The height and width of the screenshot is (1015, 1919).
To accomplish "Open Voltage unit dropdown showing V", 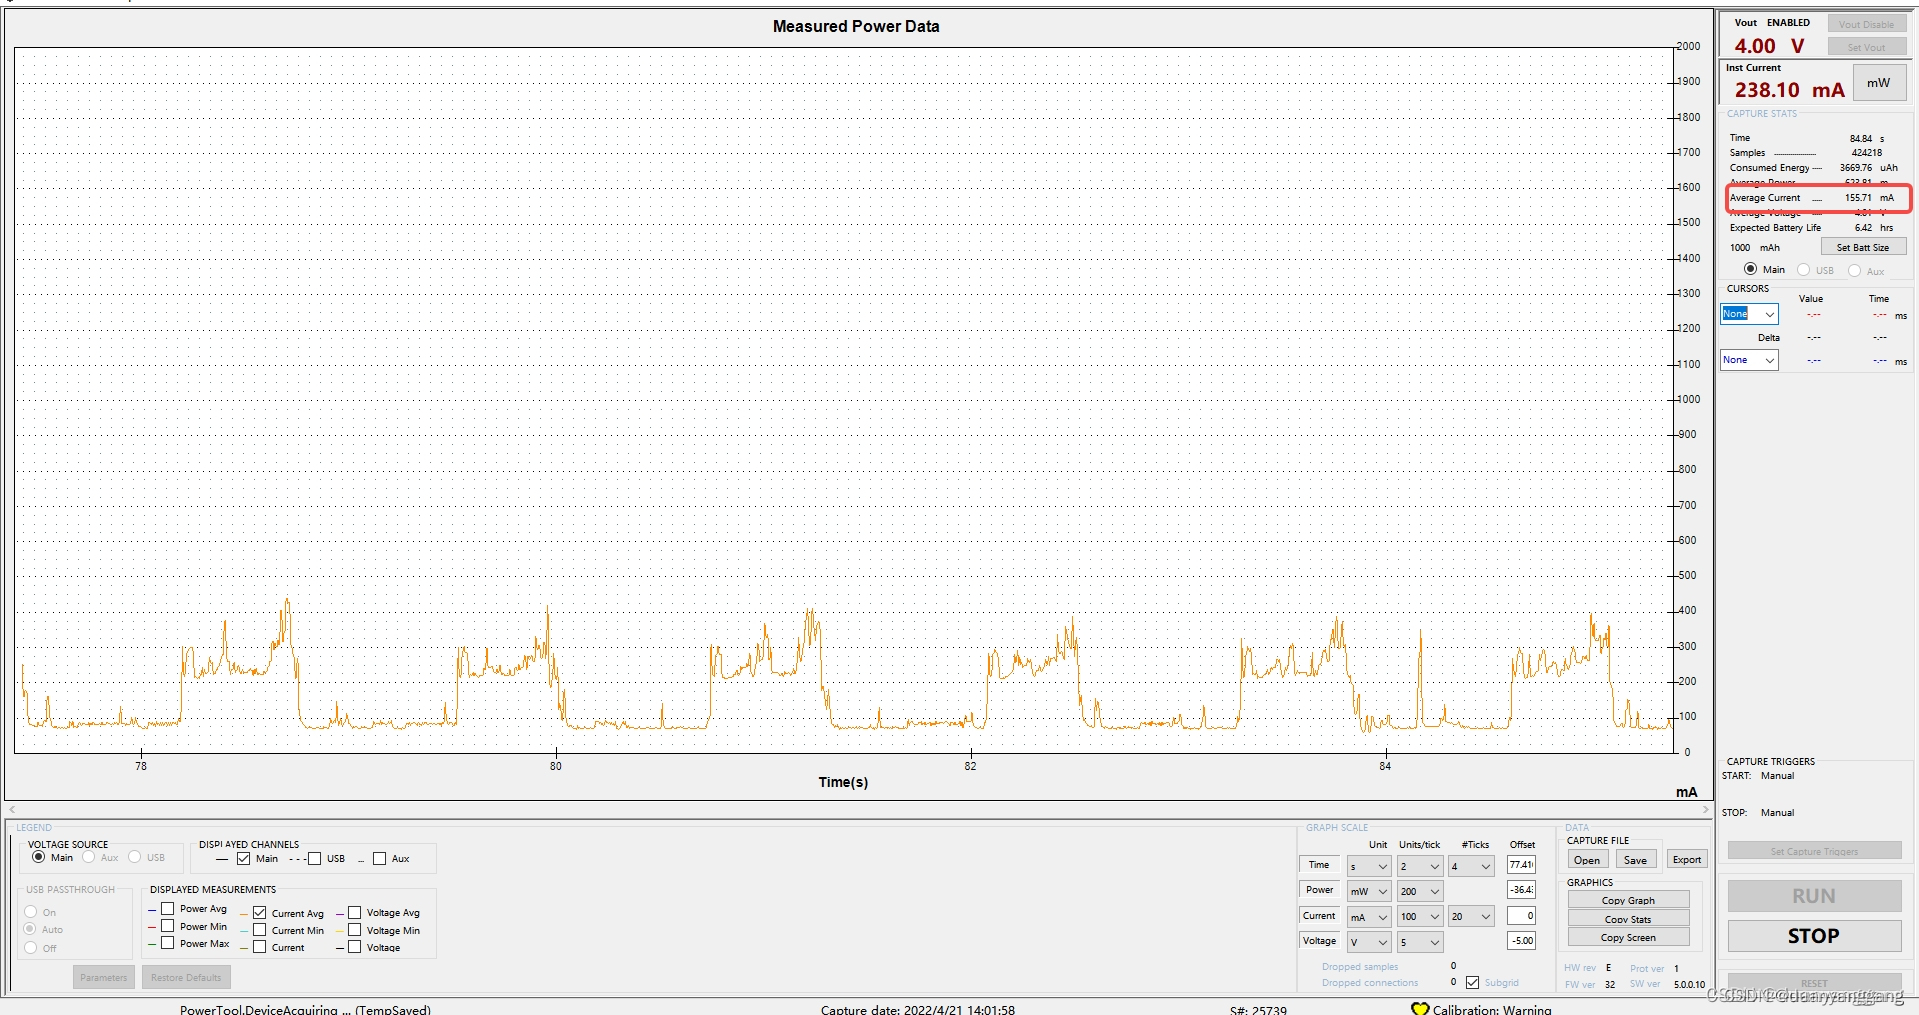I will click(1369, 942).
